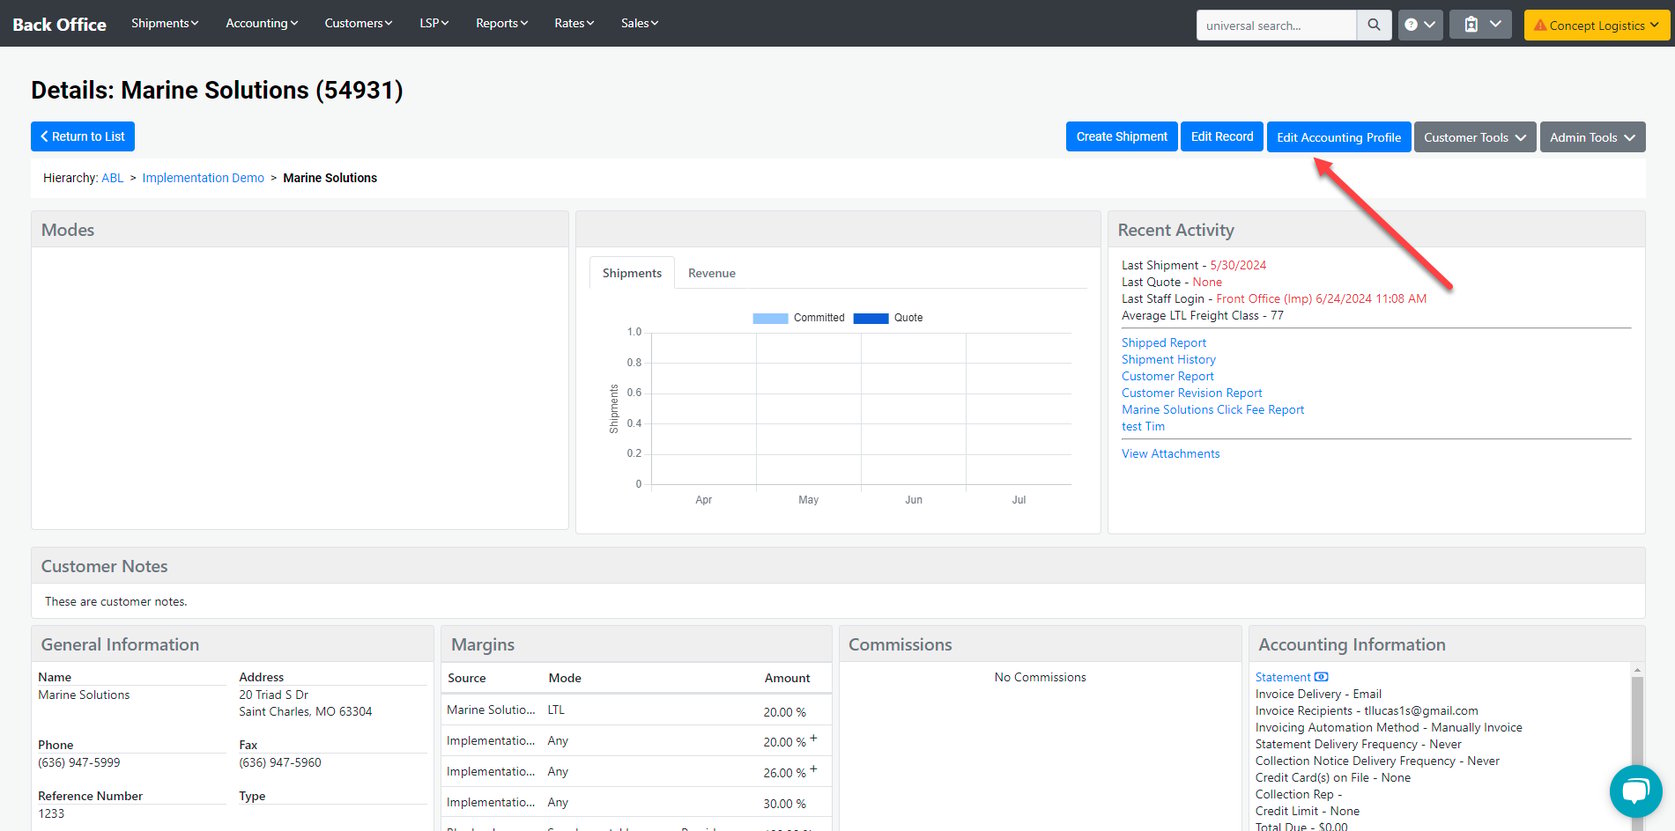Switch to the Revenue chart tab
This screenshot has height=831, width=1675.
pyautogui.click(x=711, y=273)
